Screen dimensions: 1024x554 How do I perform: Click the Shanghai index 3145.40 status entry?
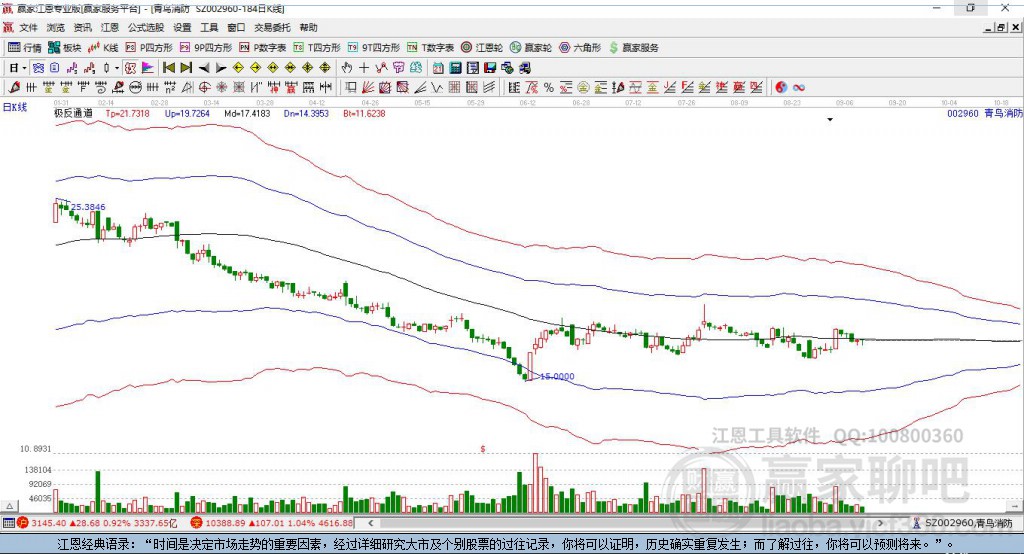[98, 523]
